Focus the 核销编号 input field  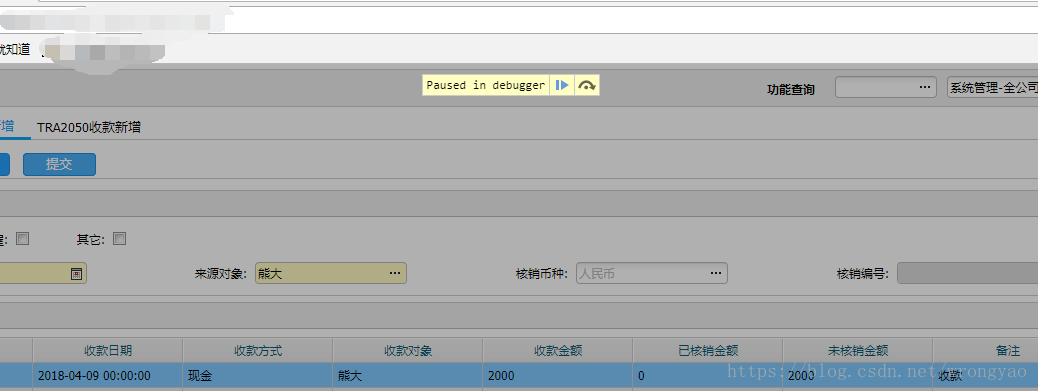click(967, 273)
